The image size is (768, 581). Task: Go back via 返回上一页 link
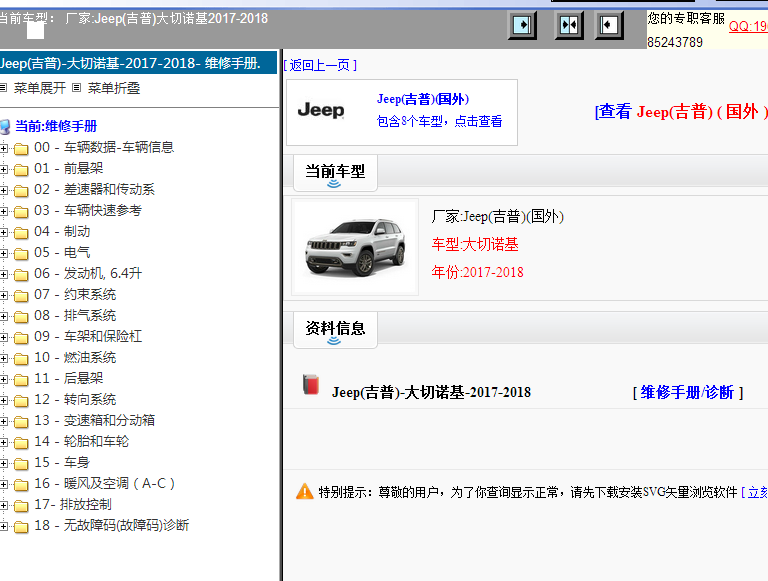[x=320, y=65]
